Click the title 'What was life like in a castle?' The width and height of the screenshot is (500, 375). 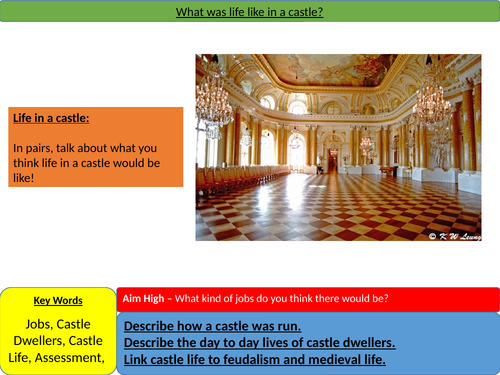249,12
